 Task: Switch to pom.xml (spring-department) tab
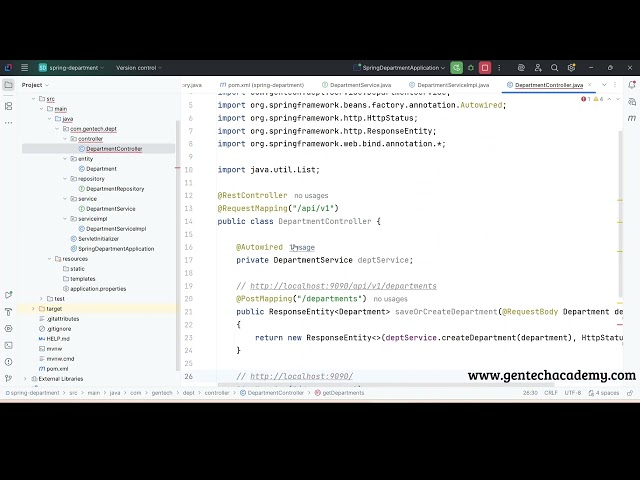coord(262,85)
